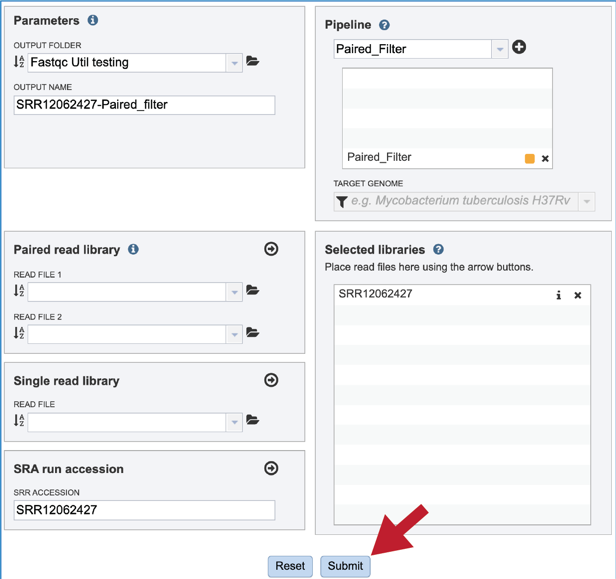Show info for SRR12062427 library
The height and width of the screenshot is (579, 616).
tap(558, 295)
